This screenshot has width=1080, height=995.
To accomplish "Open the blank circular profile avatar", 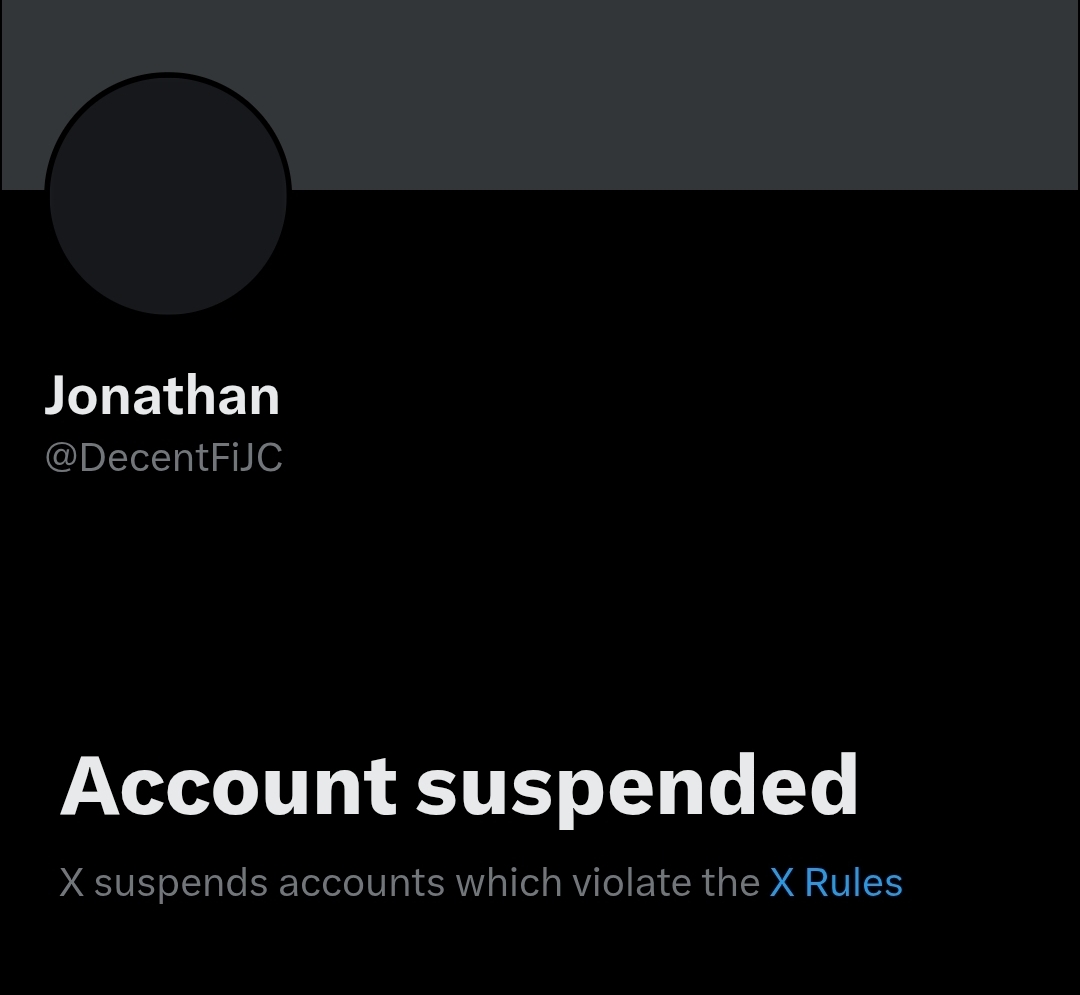I will coord(168,195).
